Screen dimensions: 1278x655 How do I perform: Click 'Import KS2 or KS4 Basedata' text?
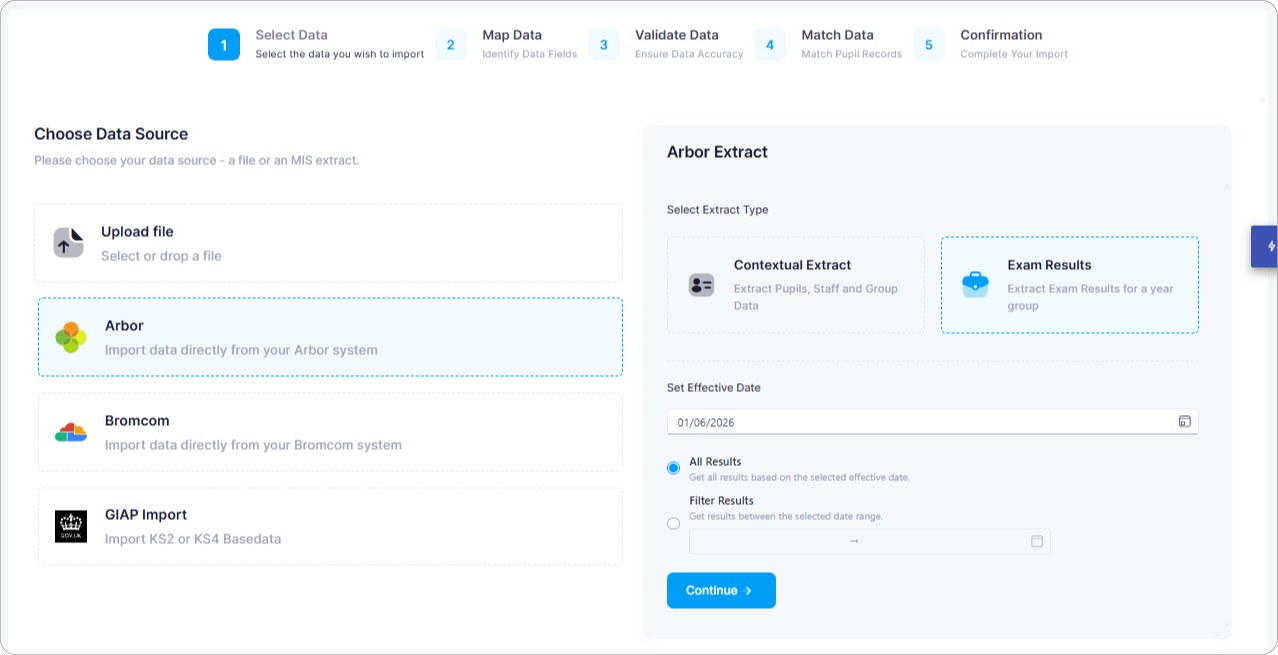tap(193, 539)
